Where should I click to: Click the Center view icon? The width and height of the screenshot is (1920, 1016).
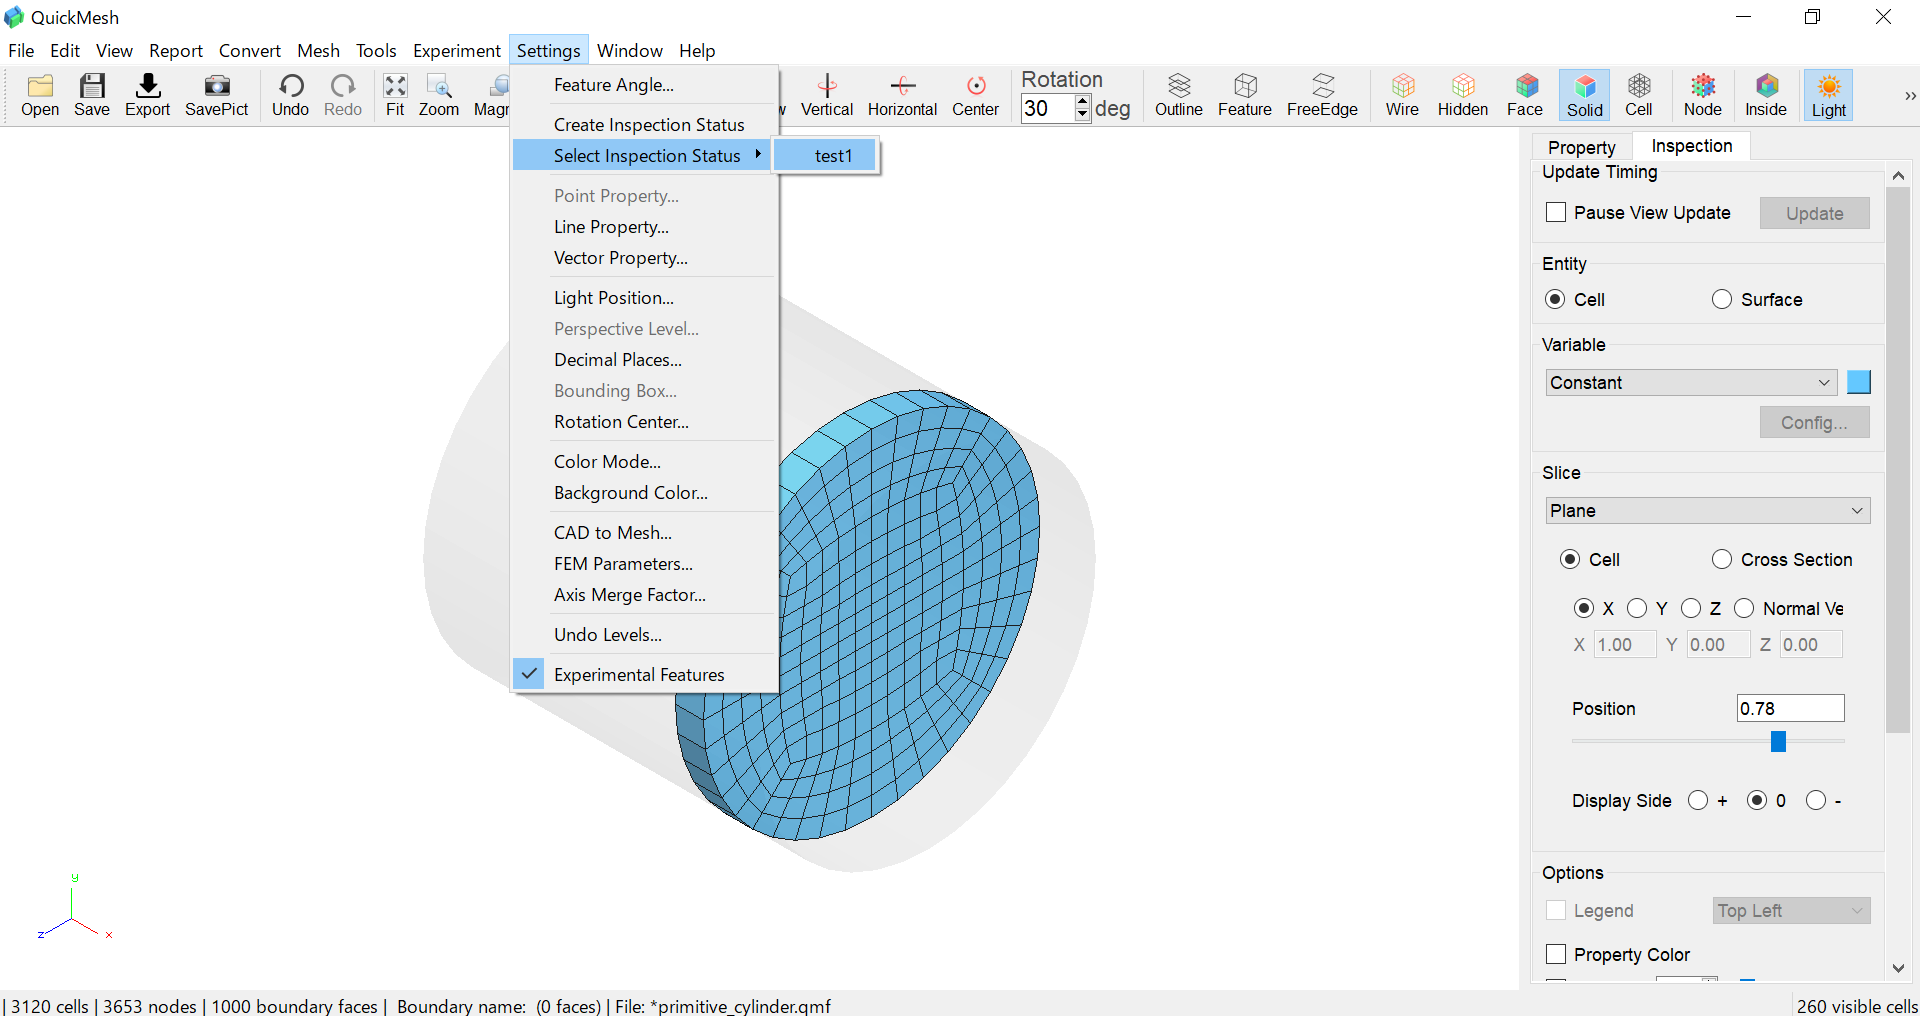pos(976,95)
